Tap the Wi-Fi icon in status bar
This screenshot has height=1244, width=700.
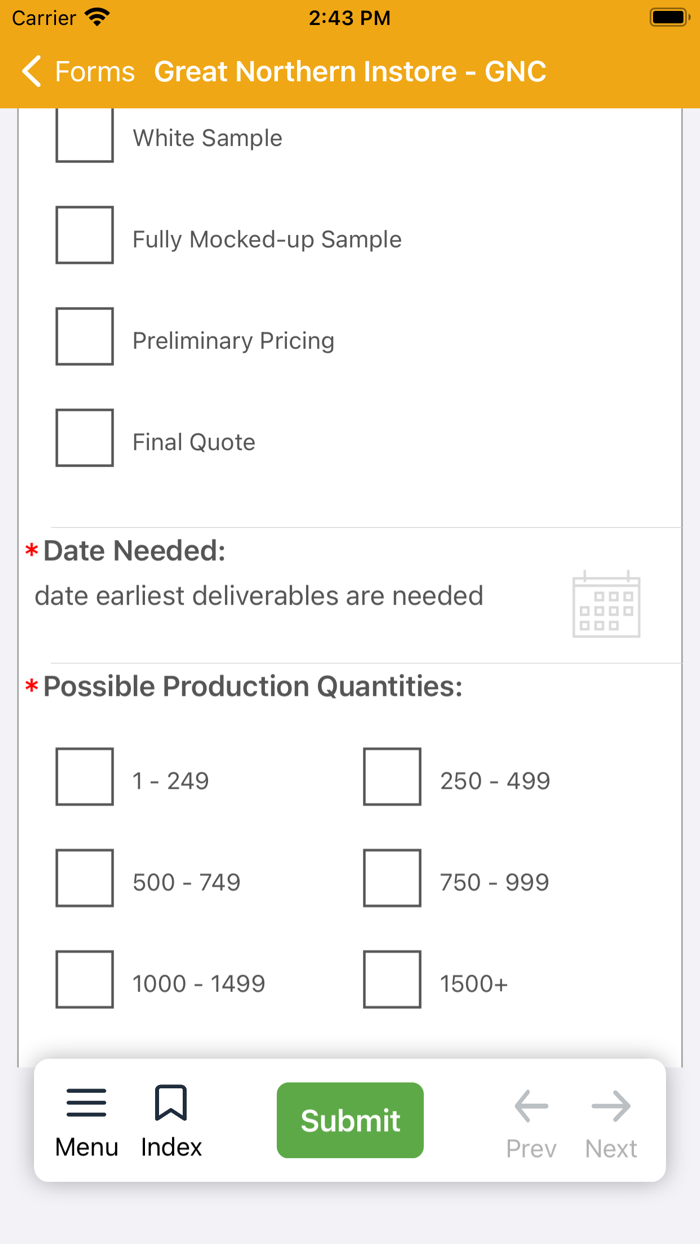pos(97,18)
